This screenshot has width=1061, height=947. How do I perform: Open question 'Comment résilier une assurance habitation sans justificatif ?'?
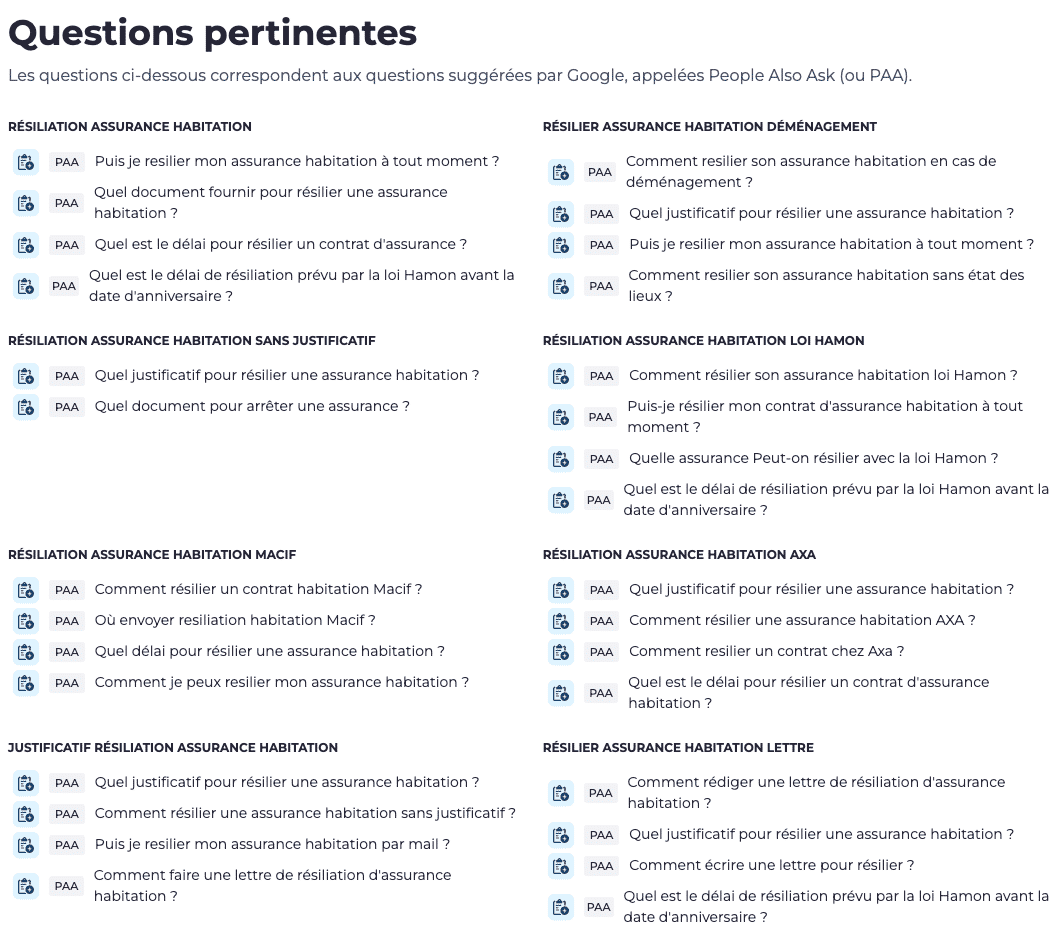[305, 813]
